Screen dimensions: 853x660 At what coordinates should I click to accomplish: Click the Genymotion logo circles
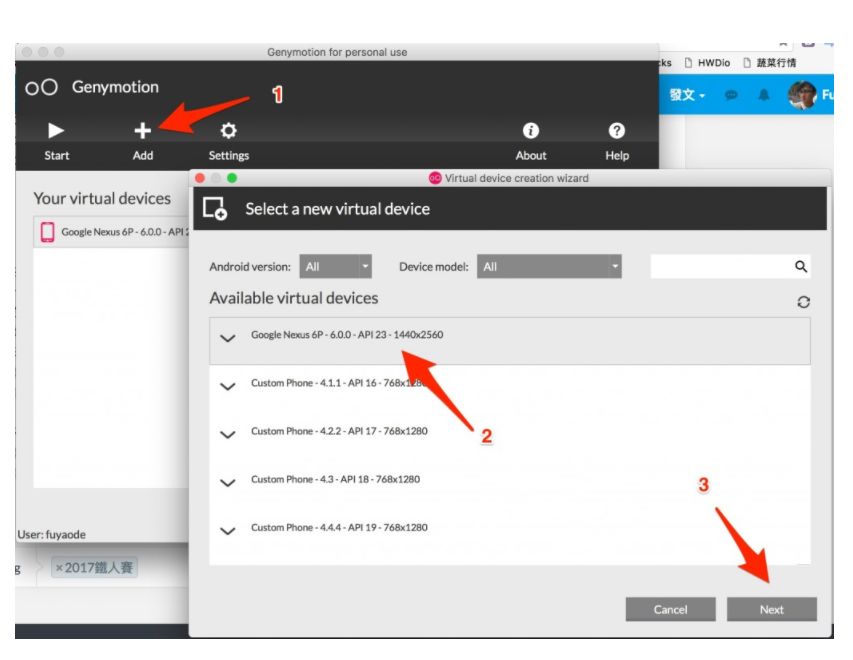[41, 87]
